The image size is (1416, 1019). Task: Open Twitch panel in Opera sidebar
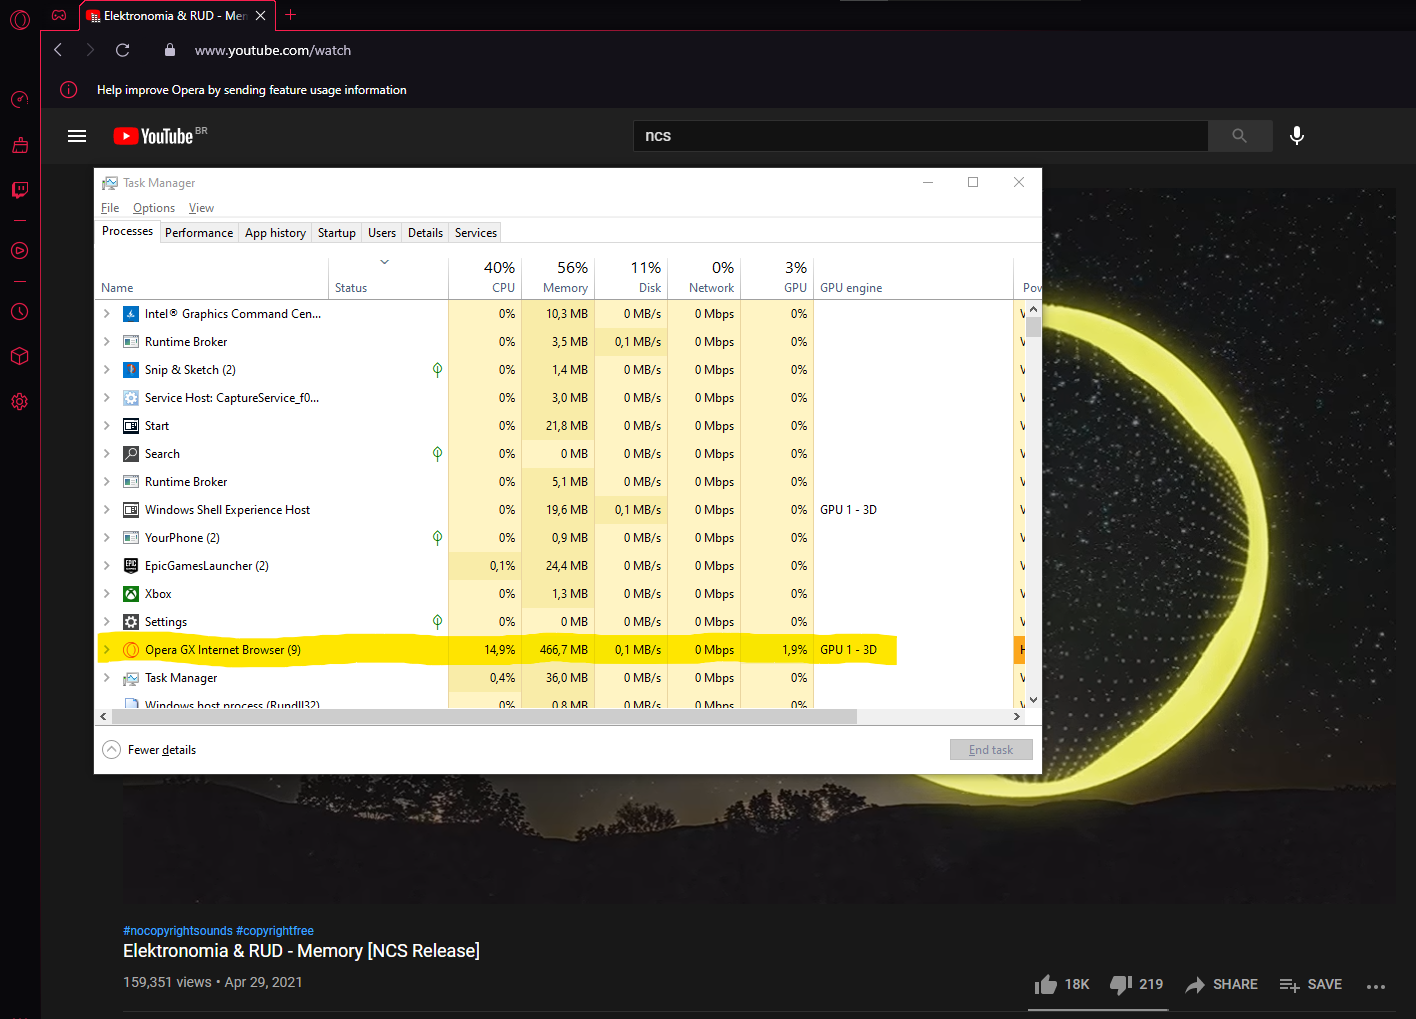pos(19,190)
